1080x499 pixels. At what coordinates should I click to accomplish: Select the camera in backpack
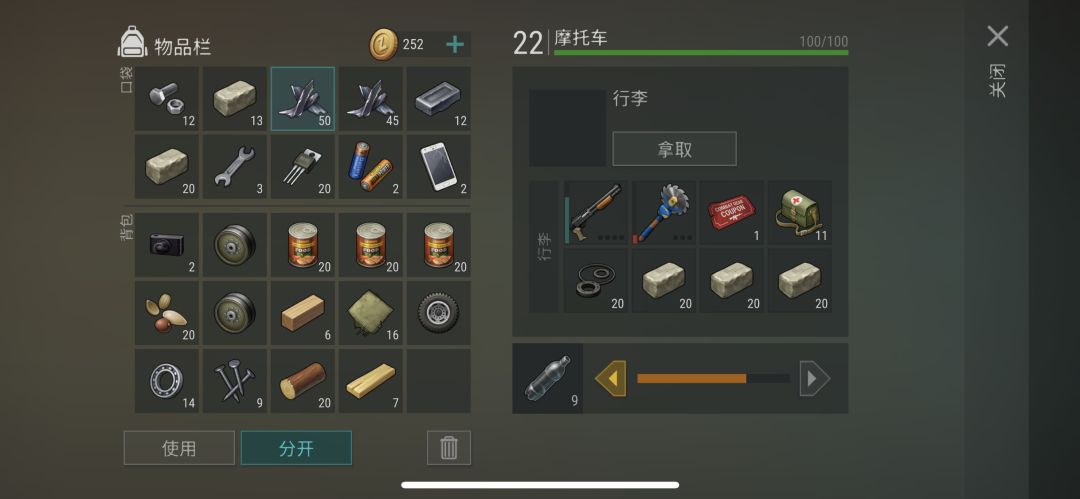tap(166, 245)
